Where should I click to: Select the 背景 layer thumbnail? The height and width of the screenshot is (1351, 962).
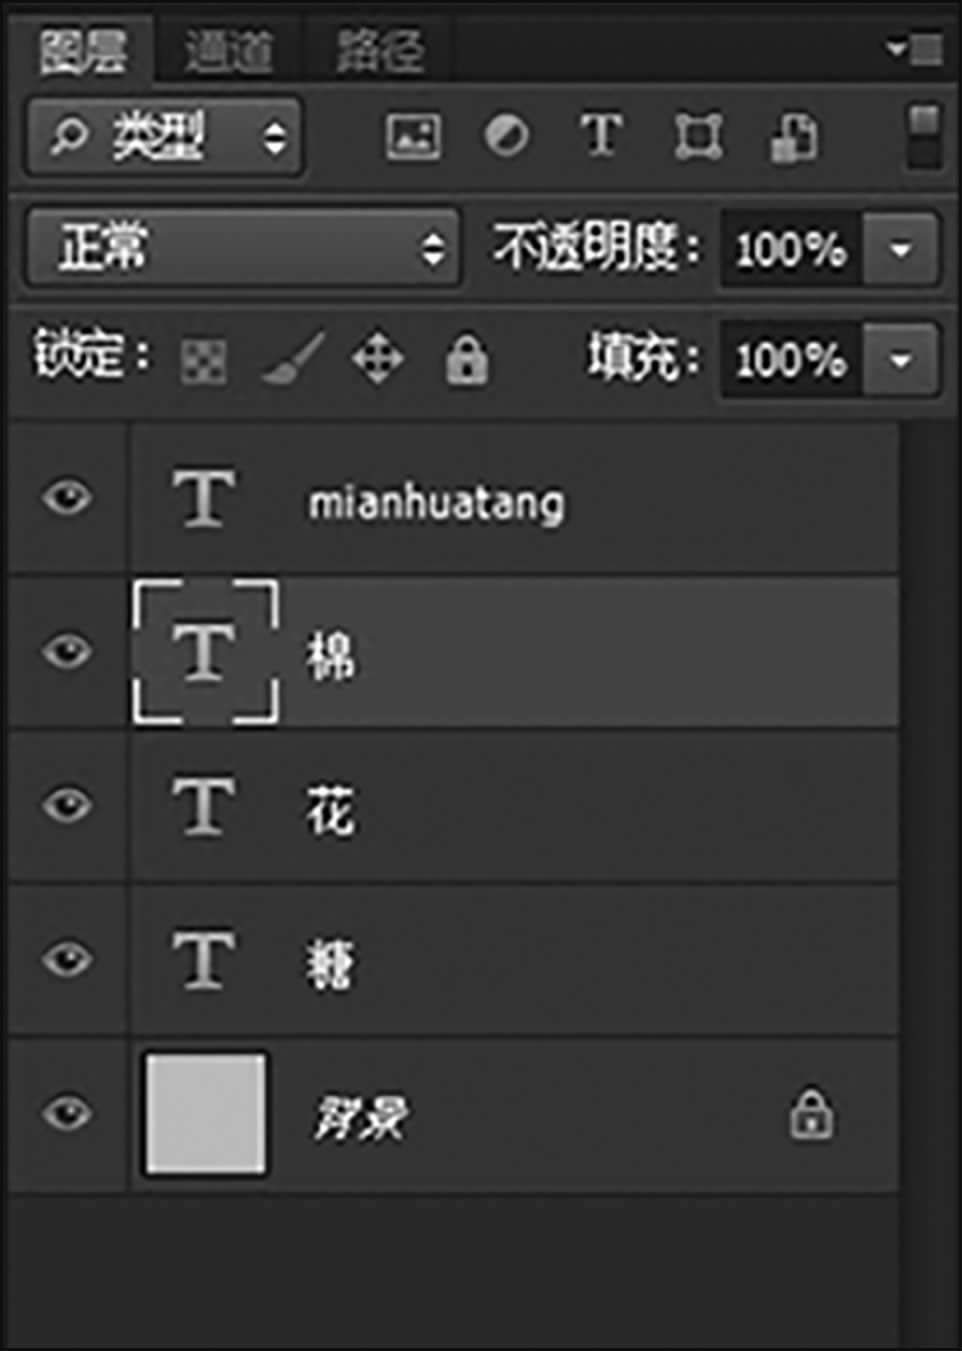click(206, 1113)
